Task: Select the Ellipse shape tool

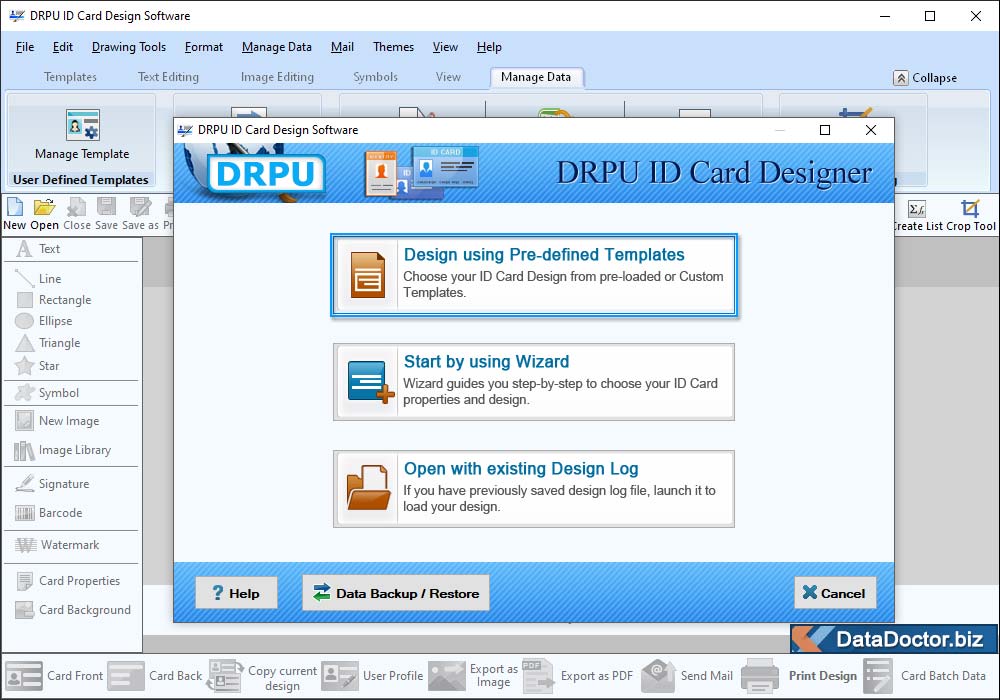Action: (x=43, y=321)
